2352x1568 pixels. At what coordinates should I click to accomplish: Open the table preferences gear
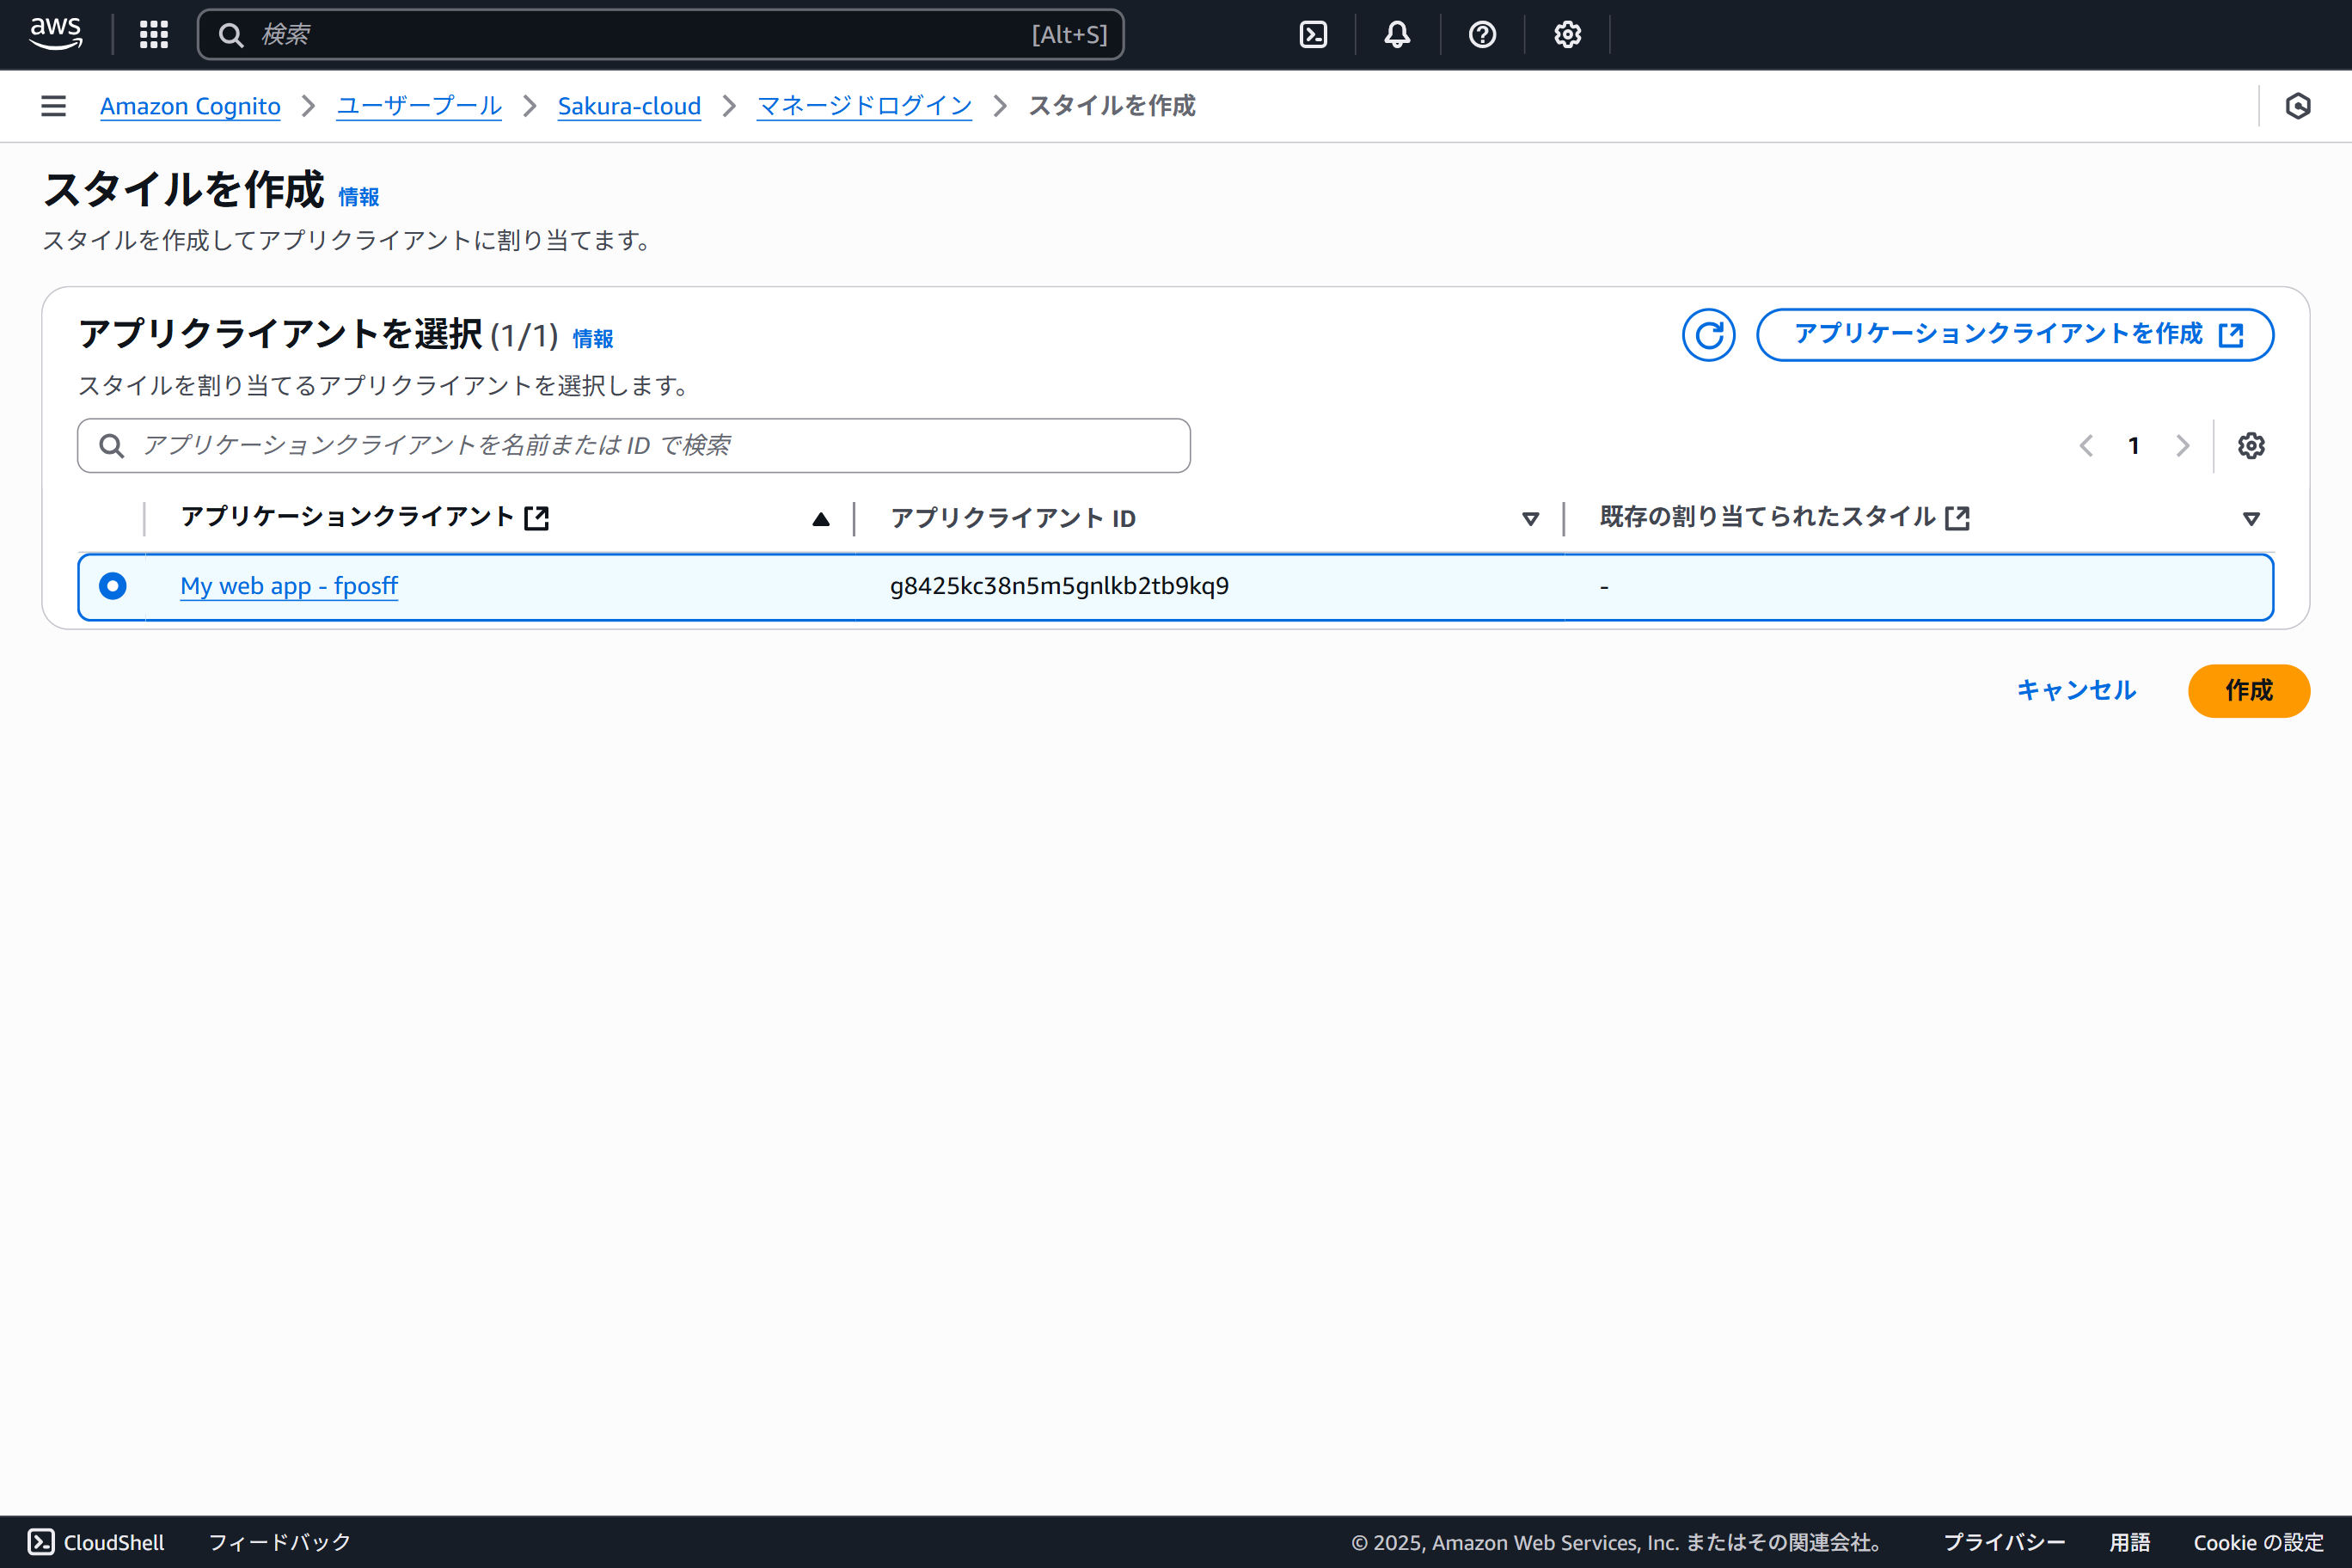(x=2251, y=446)
